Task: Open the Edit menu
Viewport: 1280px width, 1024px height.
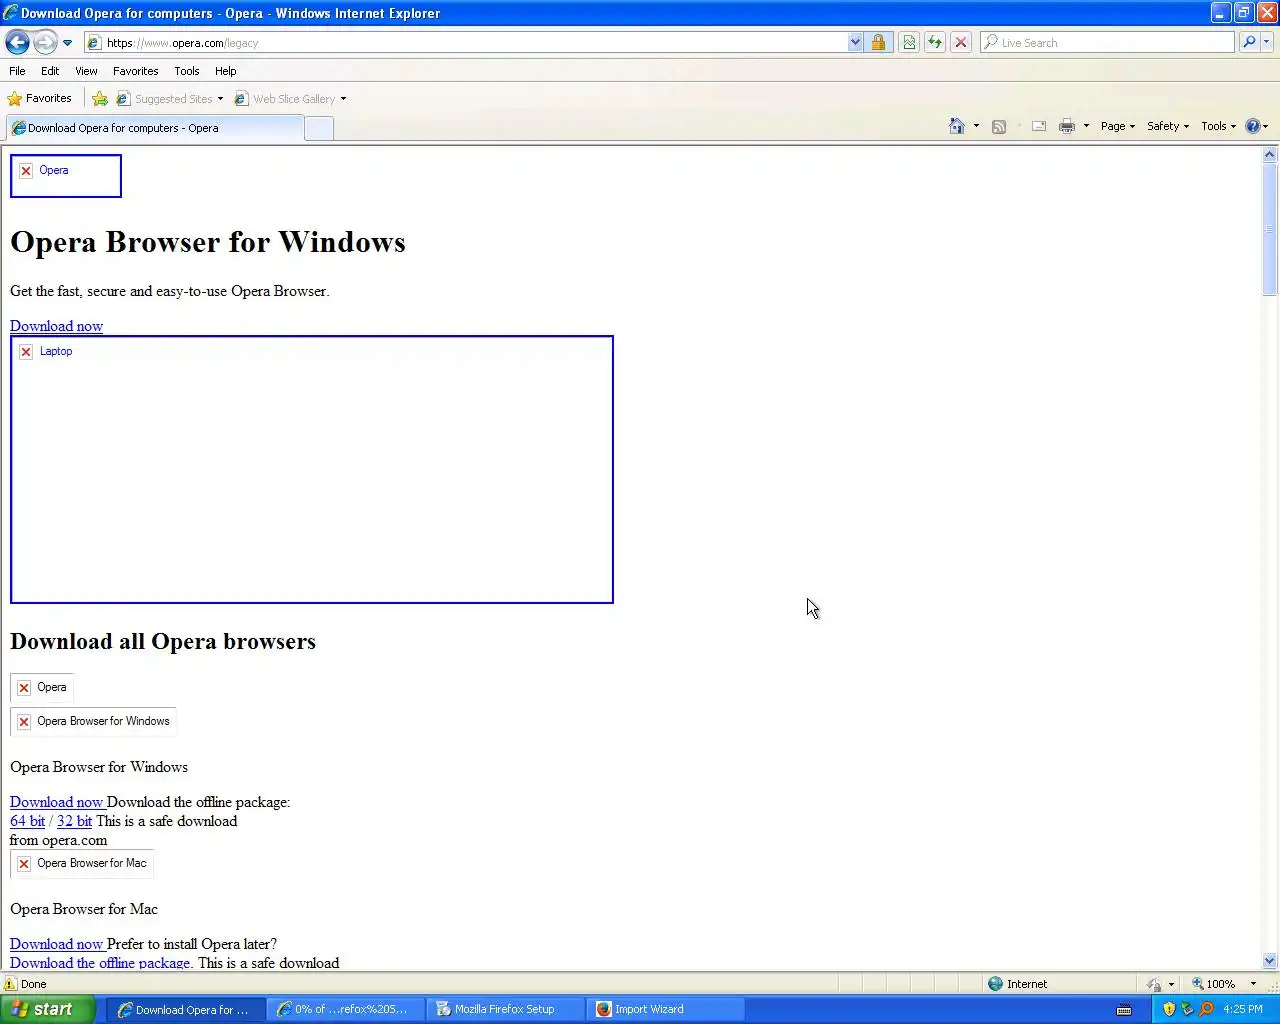Action: 50,71
